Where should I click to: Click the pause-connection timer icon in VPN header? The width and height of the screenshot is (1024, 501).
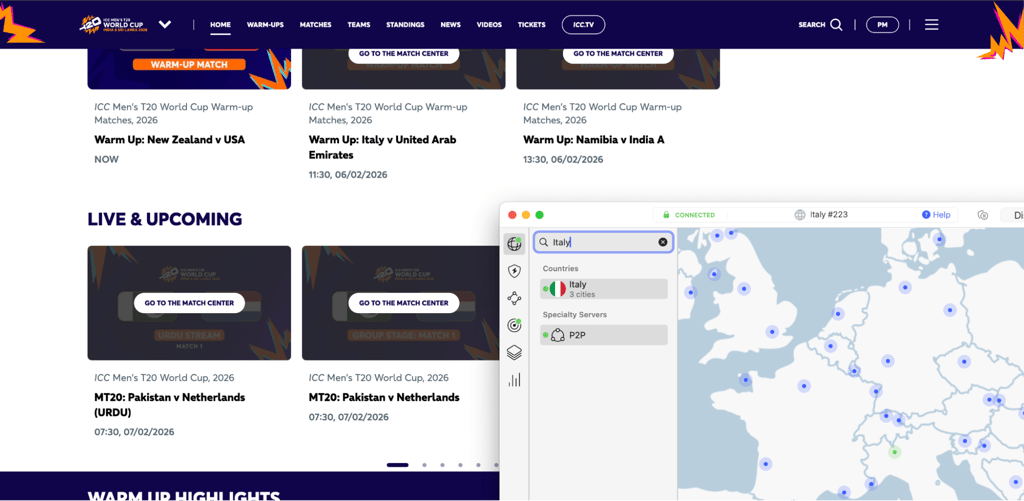(983, 215)
